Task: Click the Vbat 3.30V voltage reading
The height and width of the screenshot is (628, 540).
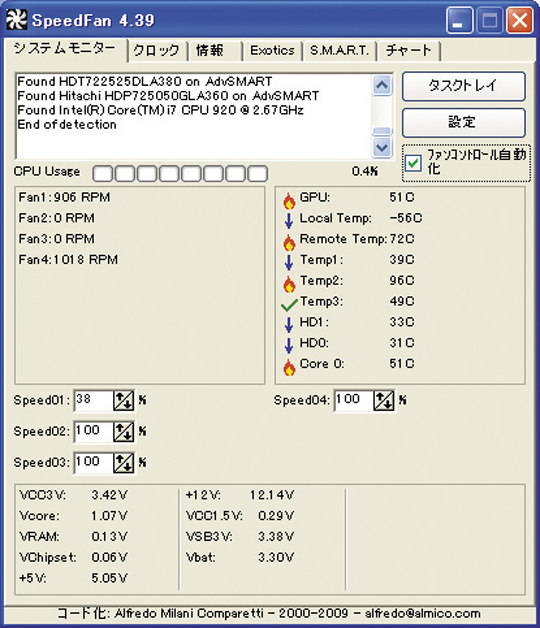Action: [240, 558]
